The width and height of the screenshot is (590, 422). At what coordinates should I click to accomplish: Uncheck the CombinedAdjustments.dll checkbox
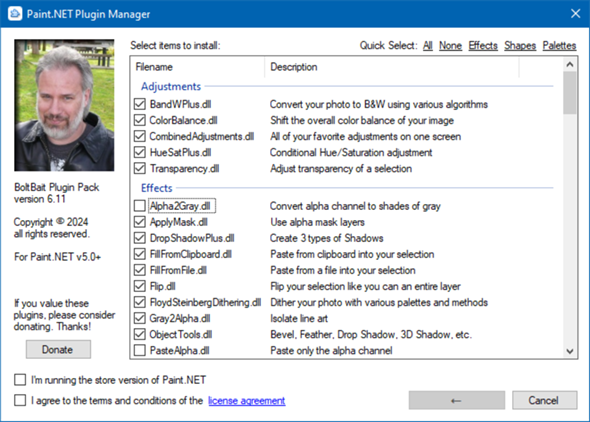140,136
